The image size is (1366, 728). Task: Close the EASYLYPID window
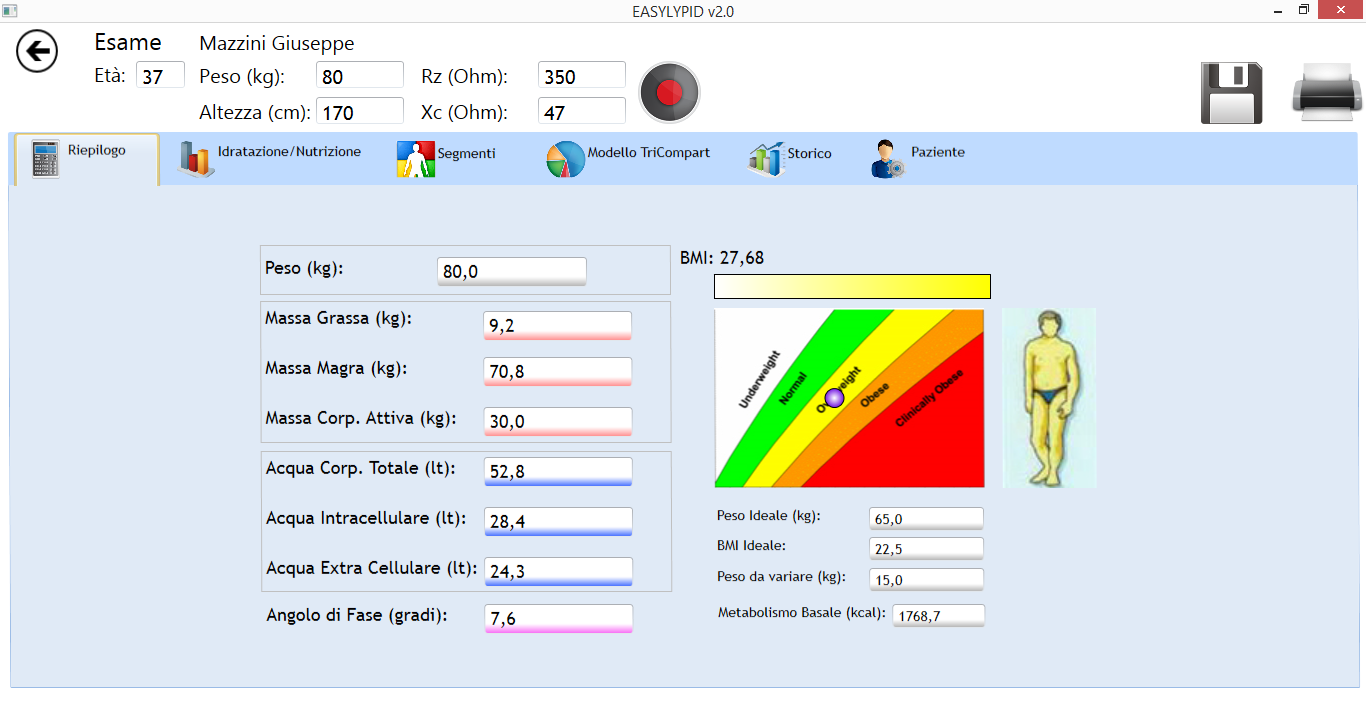[x=1341, y=10]
